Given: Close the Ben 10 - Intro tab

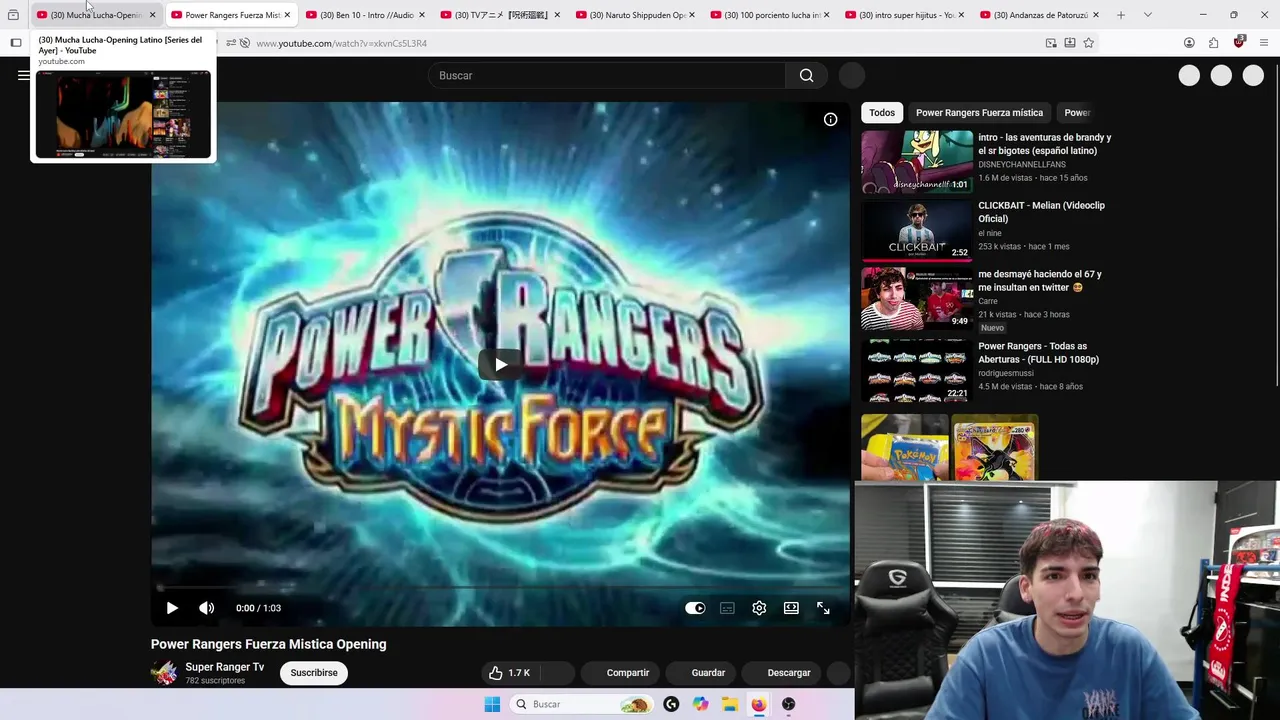Looking at the screenshot, I should 422,15.
